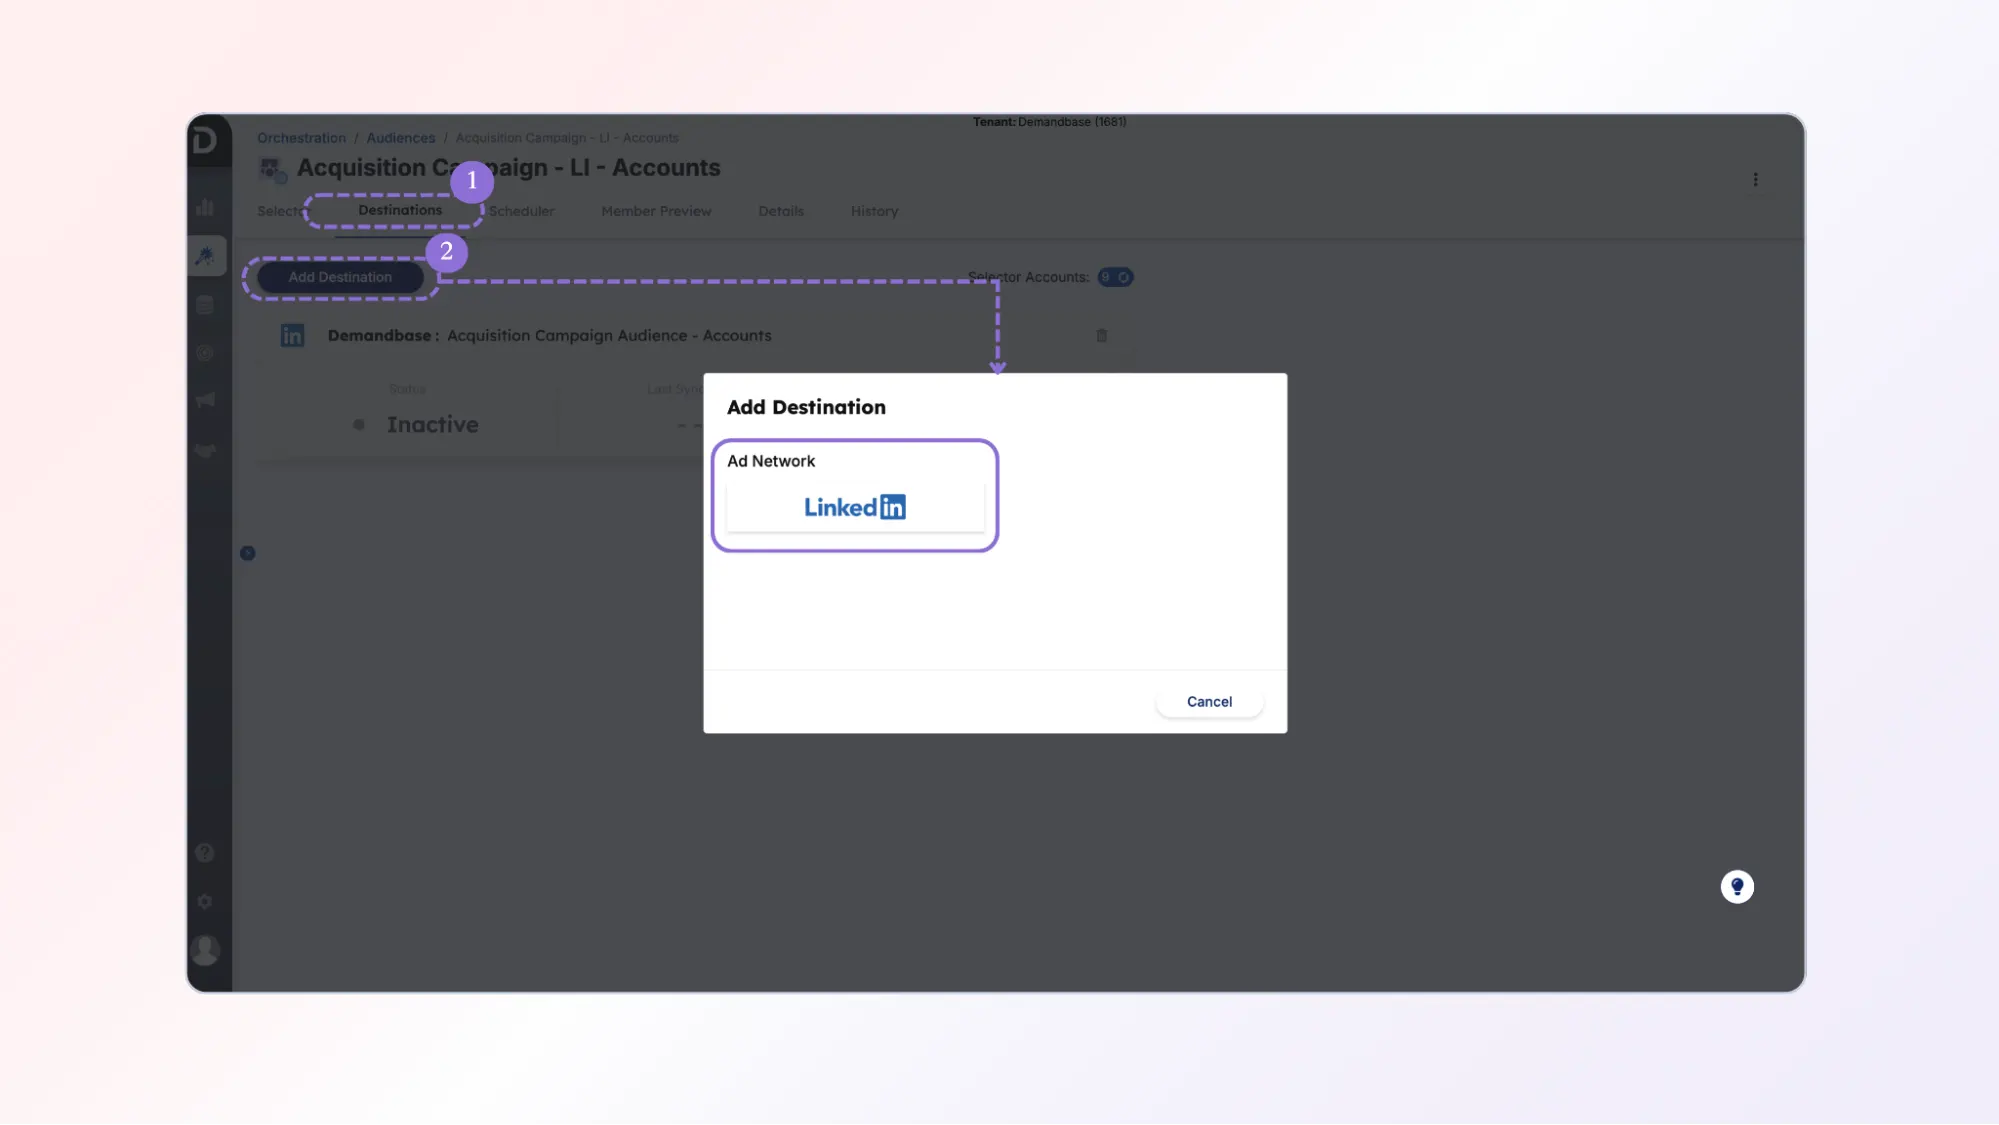
Task: Open the database stack sidebar icon
Action: coord(205,305)
